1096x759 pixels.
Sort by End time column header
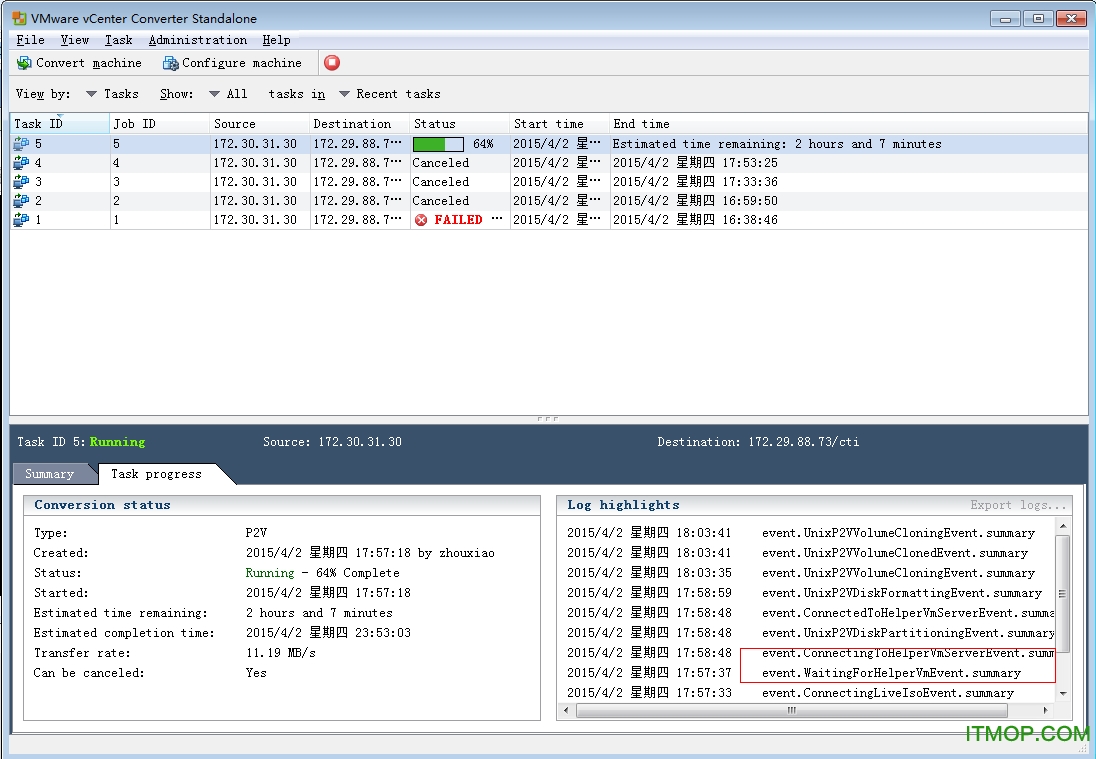849,124
